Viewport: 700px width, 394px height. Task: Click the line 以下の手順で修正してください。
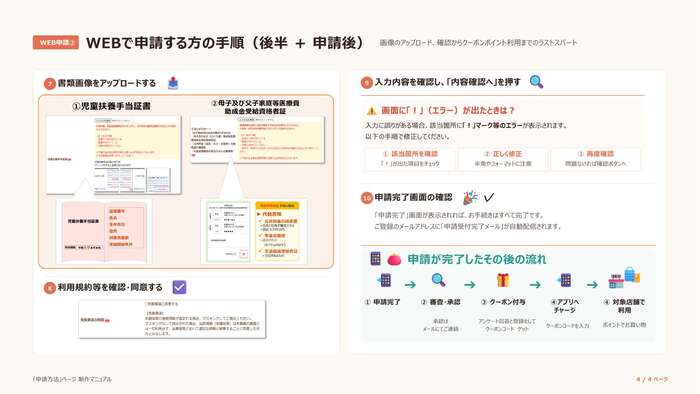point(408,136)
